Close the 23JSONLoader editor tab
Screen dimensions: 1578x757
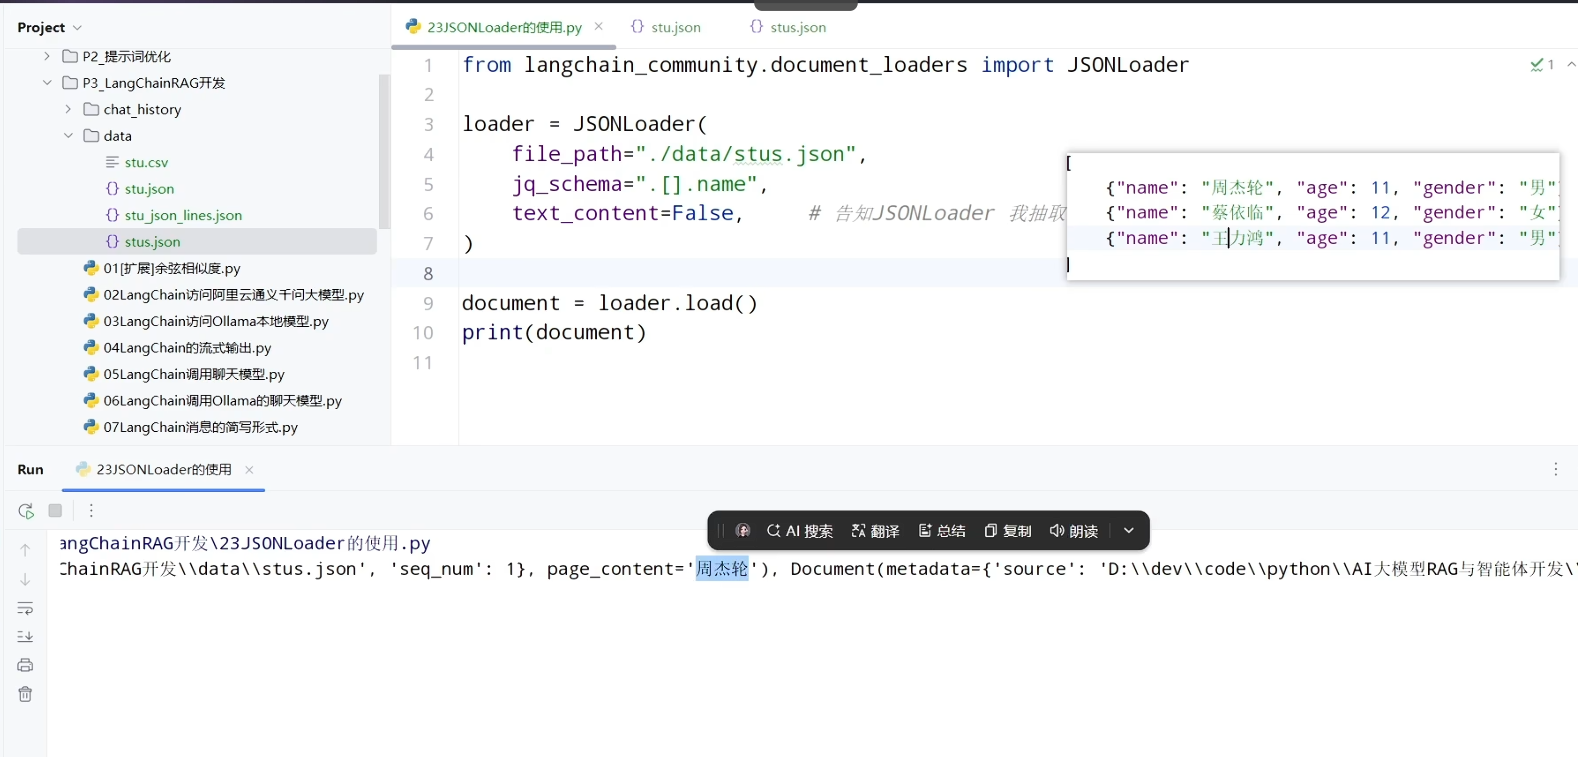599,27
